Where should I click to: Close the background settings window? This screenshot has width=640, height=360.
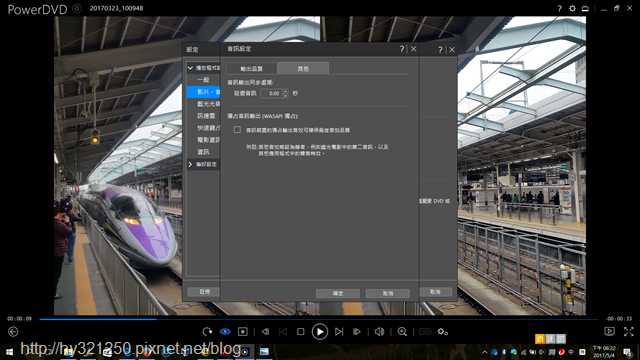click(452, 50)
